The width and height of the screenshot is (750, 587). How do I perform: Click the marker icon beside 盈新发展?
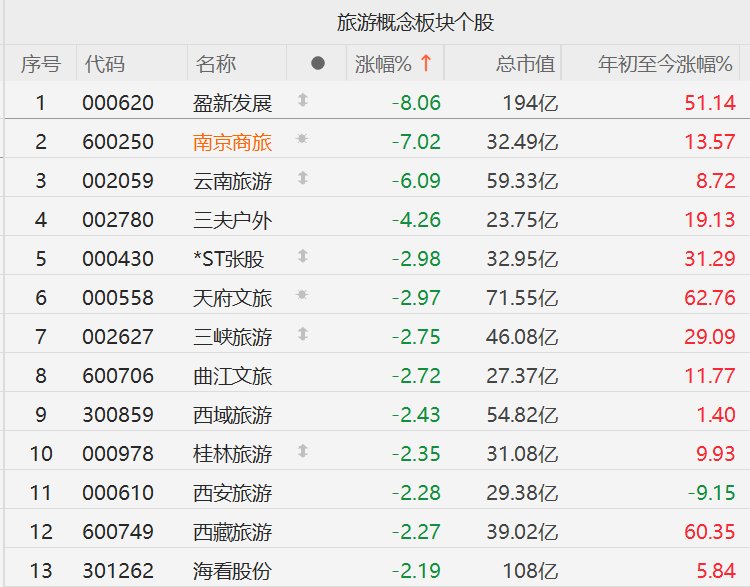(303, 102)
